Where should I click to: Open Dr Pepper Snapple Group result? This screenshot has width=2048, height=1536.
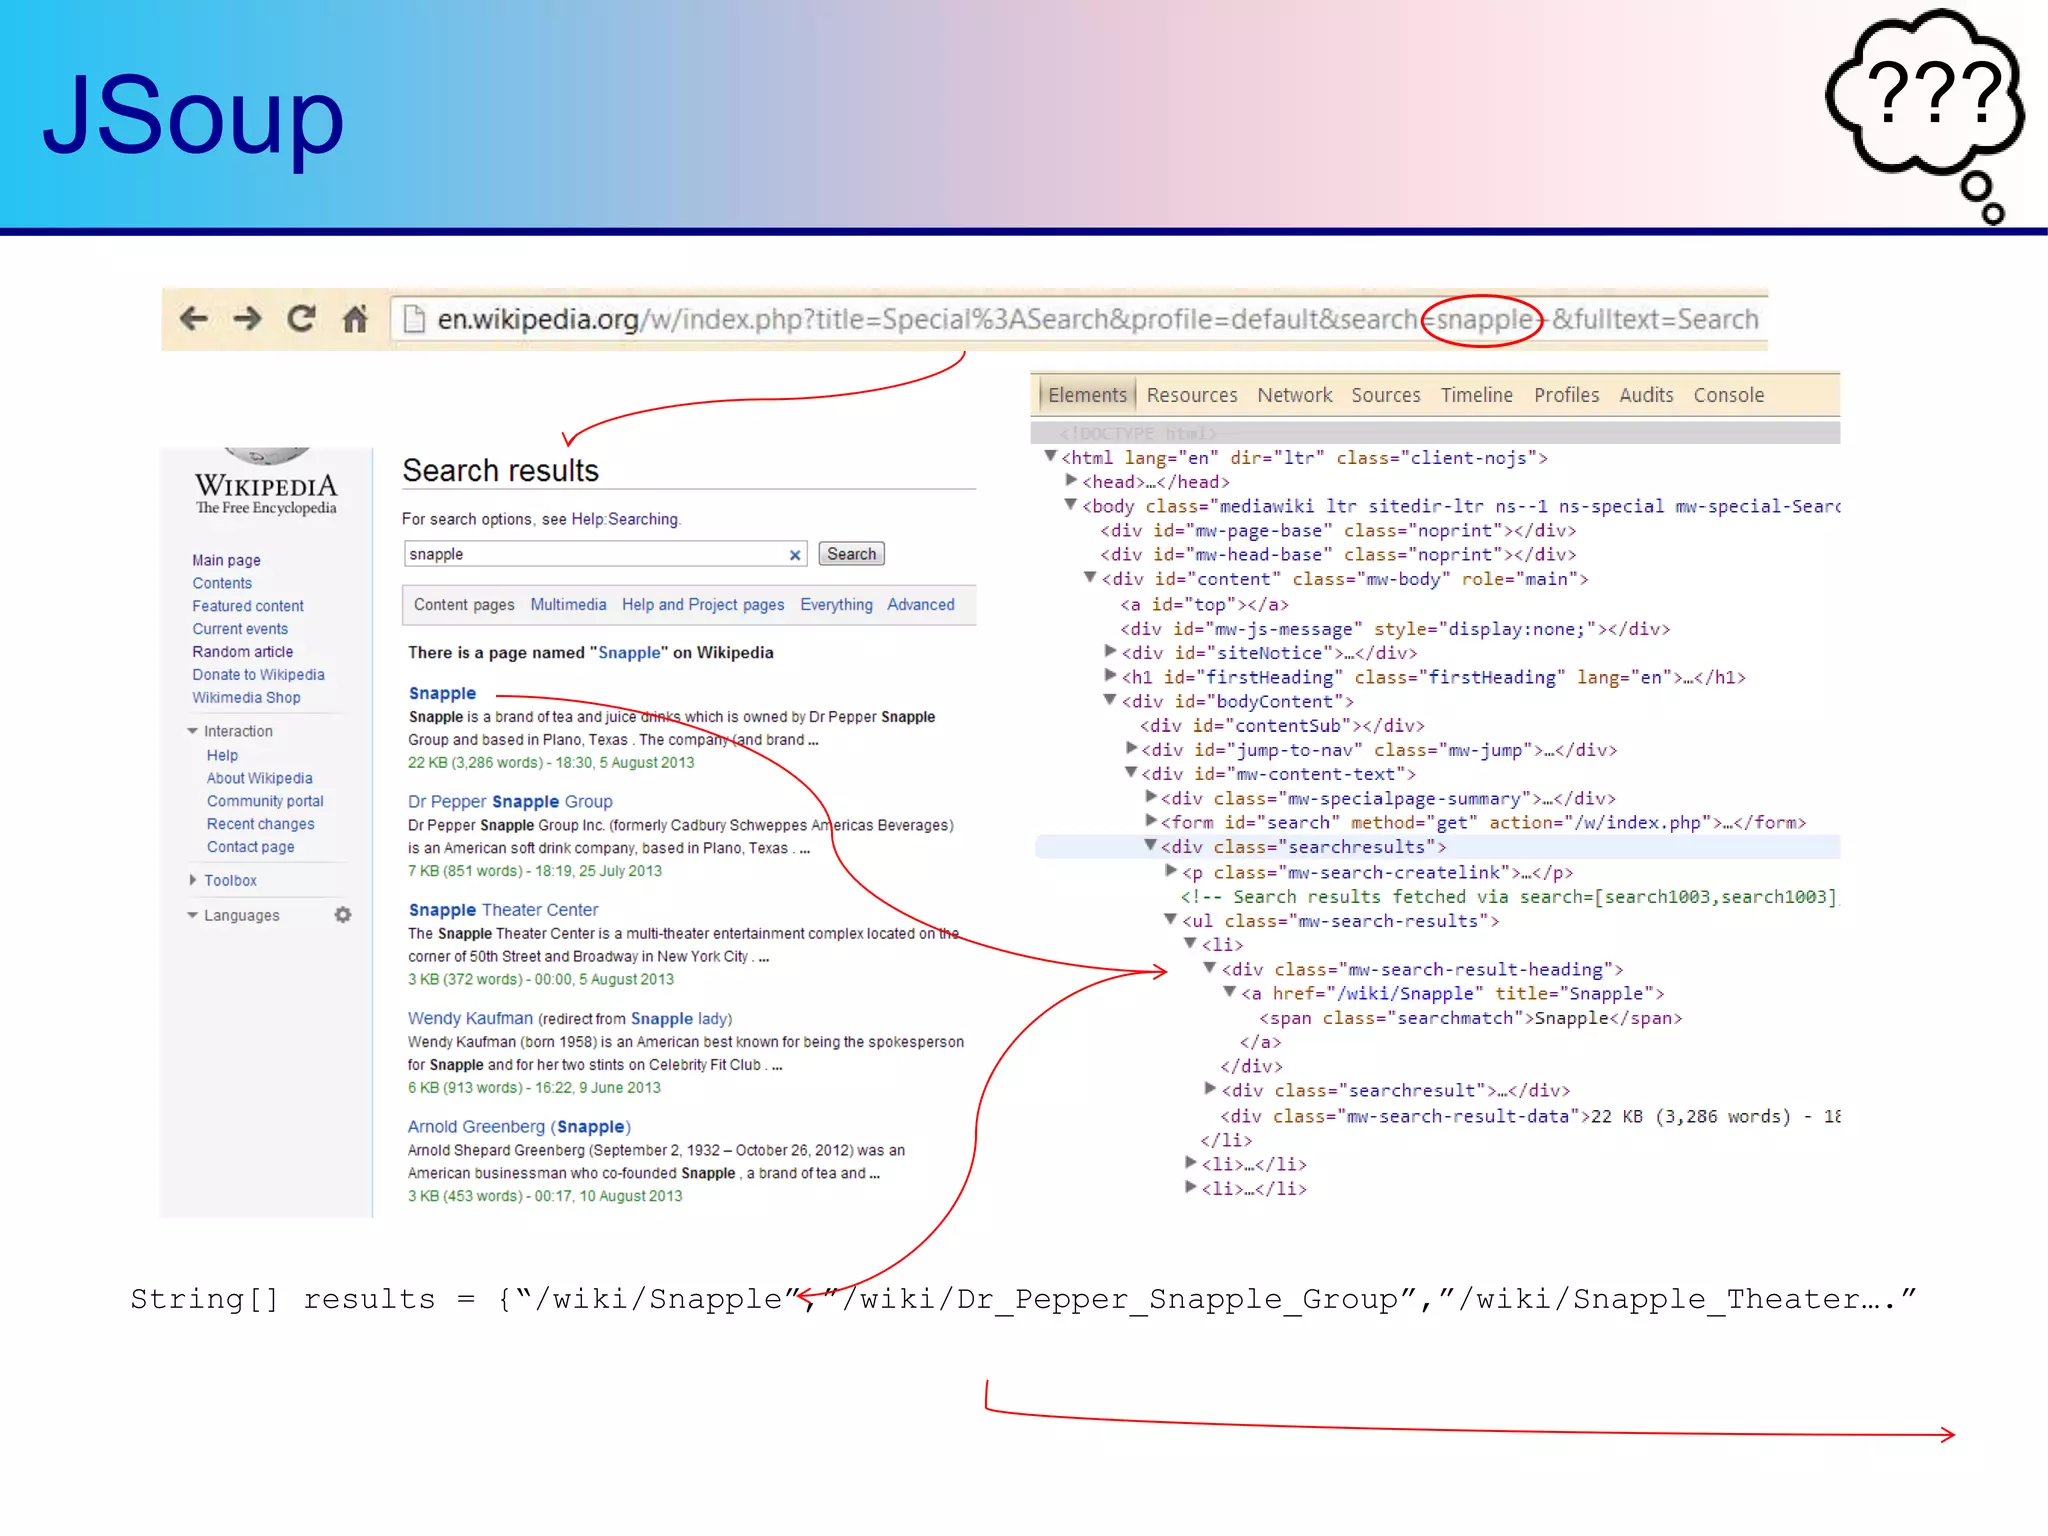click(510, 802)
